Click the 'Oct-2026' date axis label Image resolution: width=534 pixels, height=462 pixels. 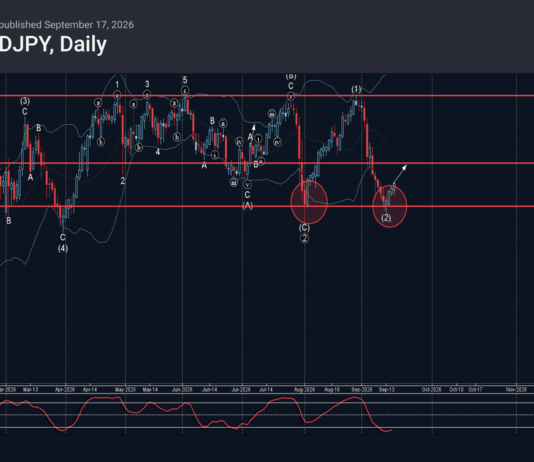click(431, 389)
